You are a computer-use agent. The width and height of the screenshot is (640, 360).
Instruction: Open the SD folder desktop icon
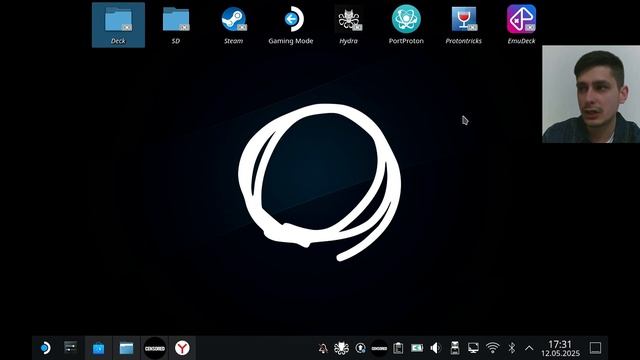(x=176, y=24)
